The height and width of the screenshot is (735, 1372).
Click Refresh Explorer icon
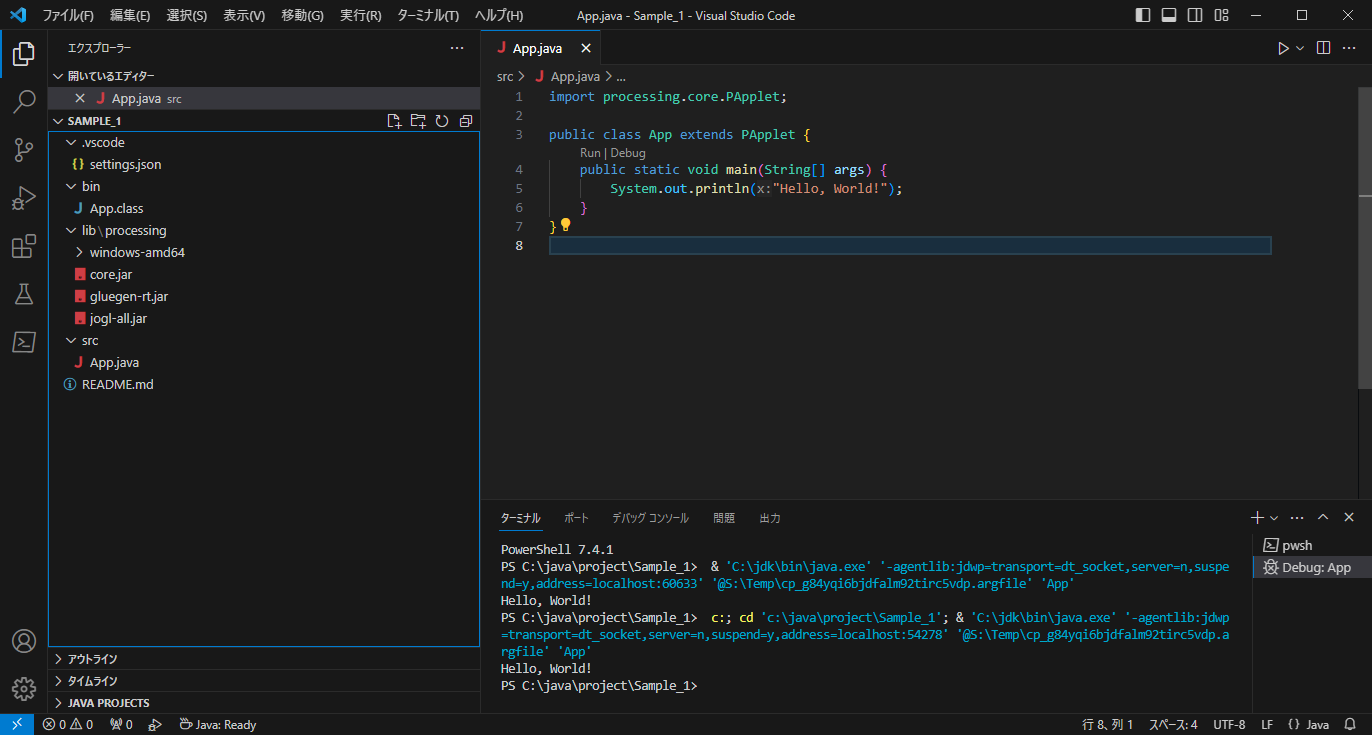tap(442, 121)
